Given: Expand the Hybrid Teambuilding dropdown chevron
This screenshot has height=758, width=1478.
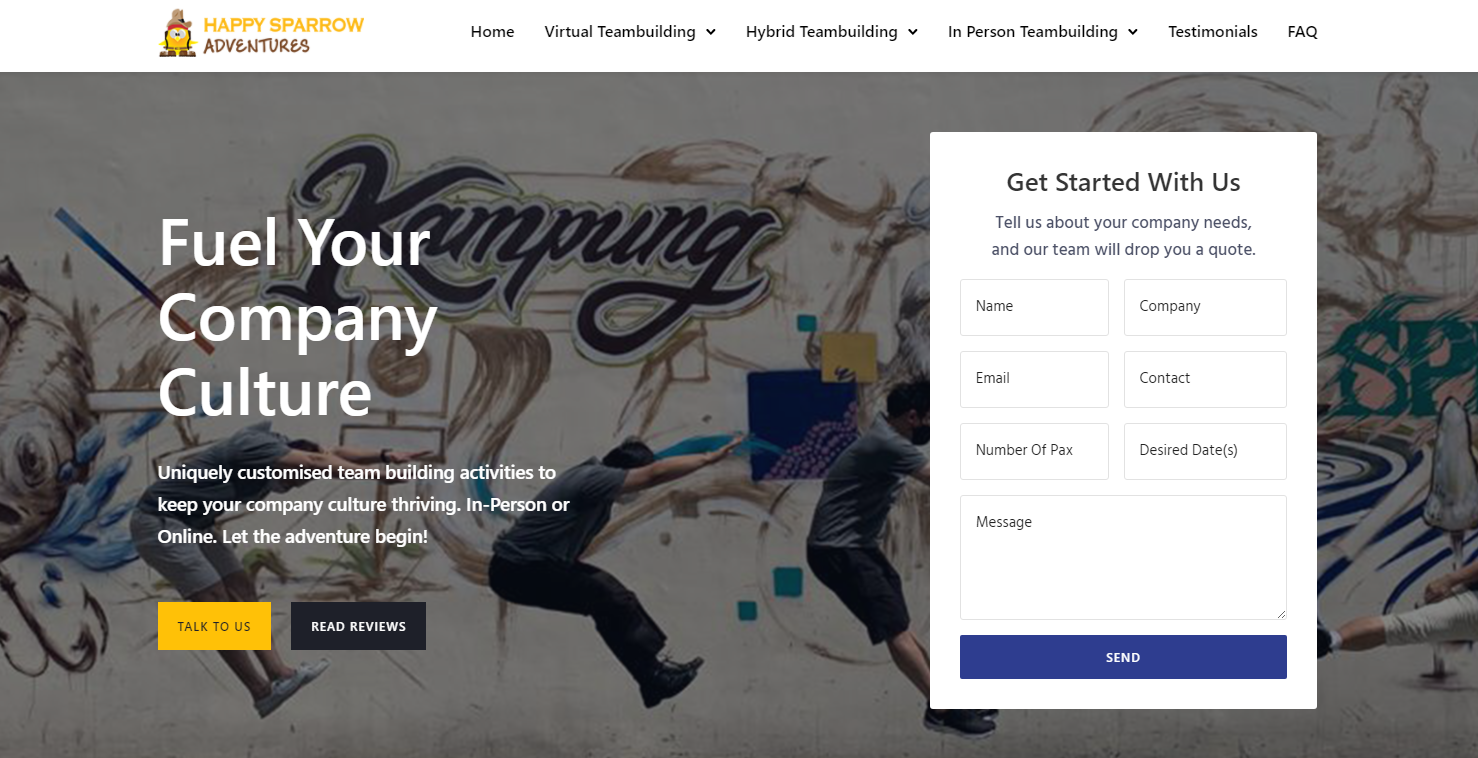Looking at the screenshot, I should coord(912,32).
